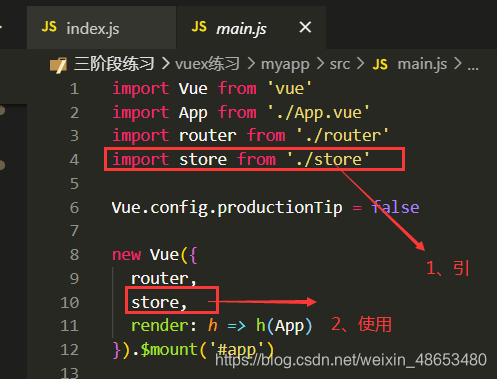Open the myapp breadcrumb segment
The image size is (497, 379).
pyautogui.click(x=285, y=64)
